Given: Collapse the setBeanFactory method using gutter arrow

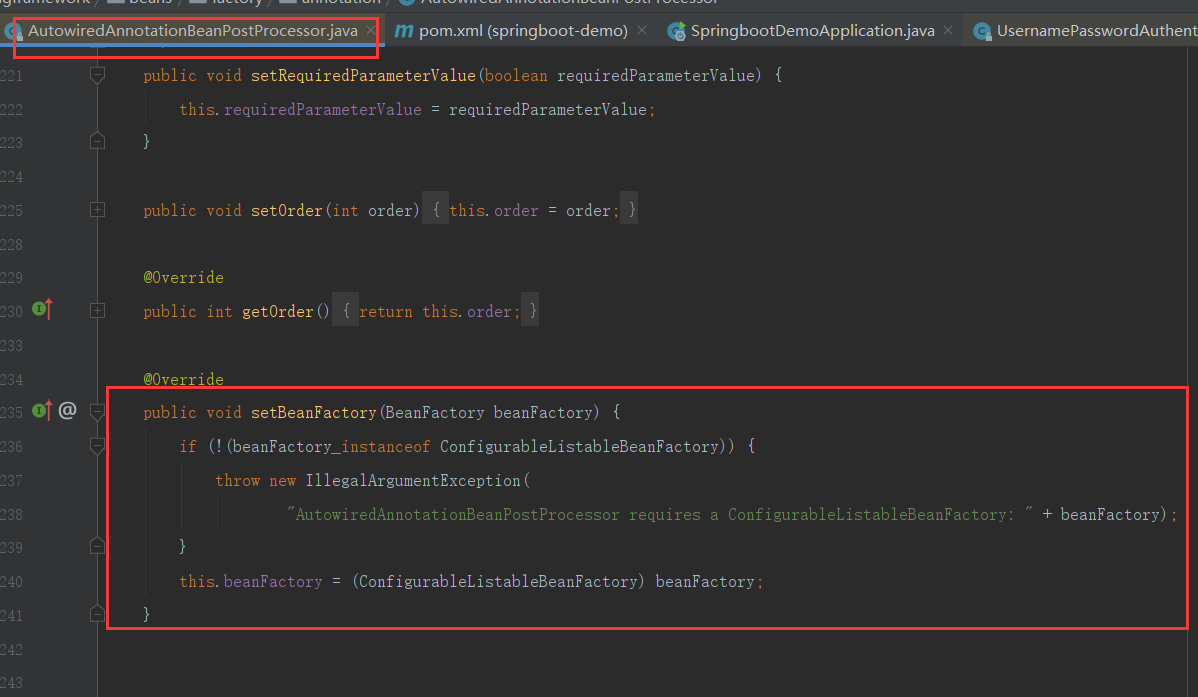Looking at the screenshot, I should click(97, 412).
